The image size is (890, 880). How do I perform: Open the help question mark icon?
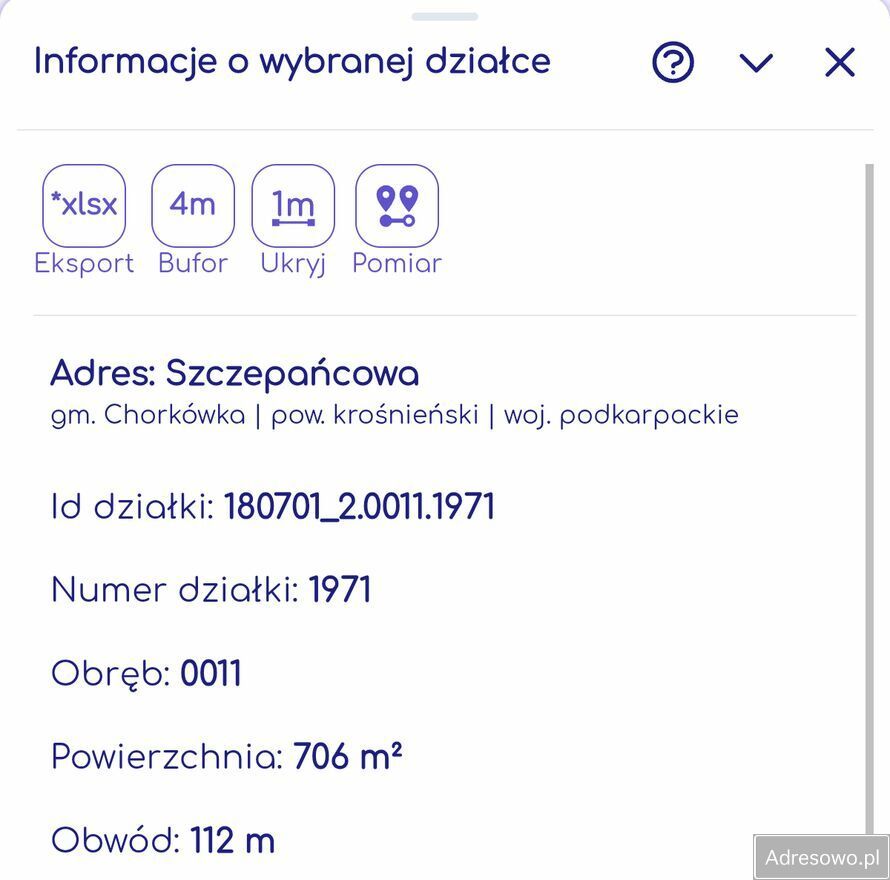672,61
